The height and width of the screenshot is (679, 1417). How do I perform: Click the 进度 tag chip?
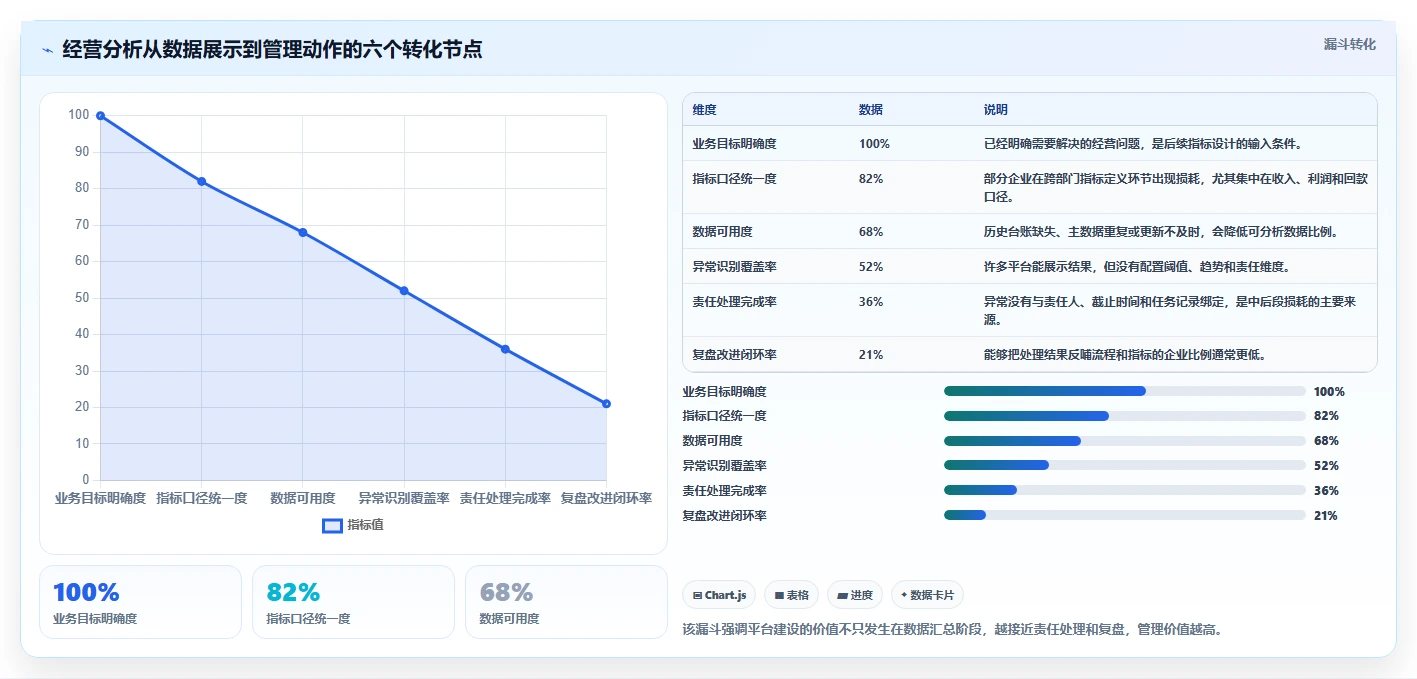[x=854, y=595]
